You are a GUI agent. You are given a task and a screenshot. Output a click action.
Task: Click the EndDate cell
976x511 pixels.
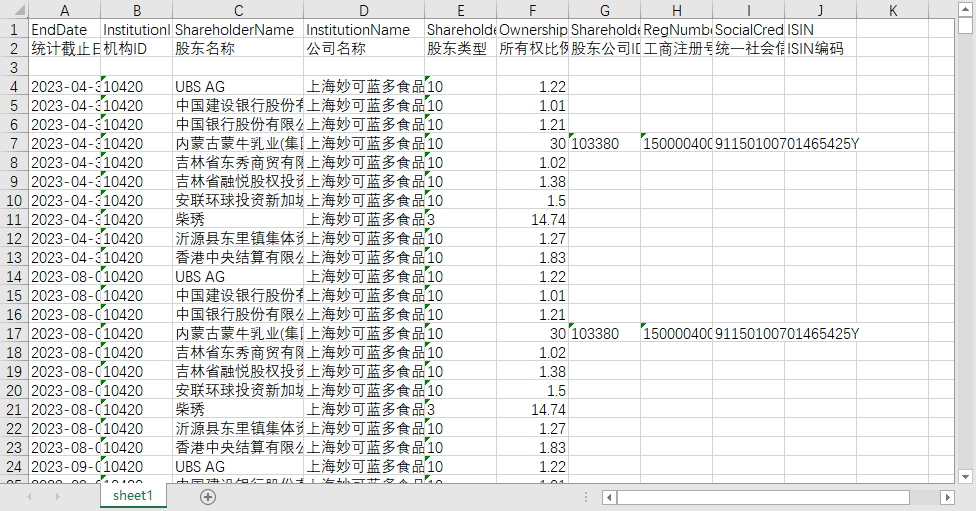coord(64,29)
